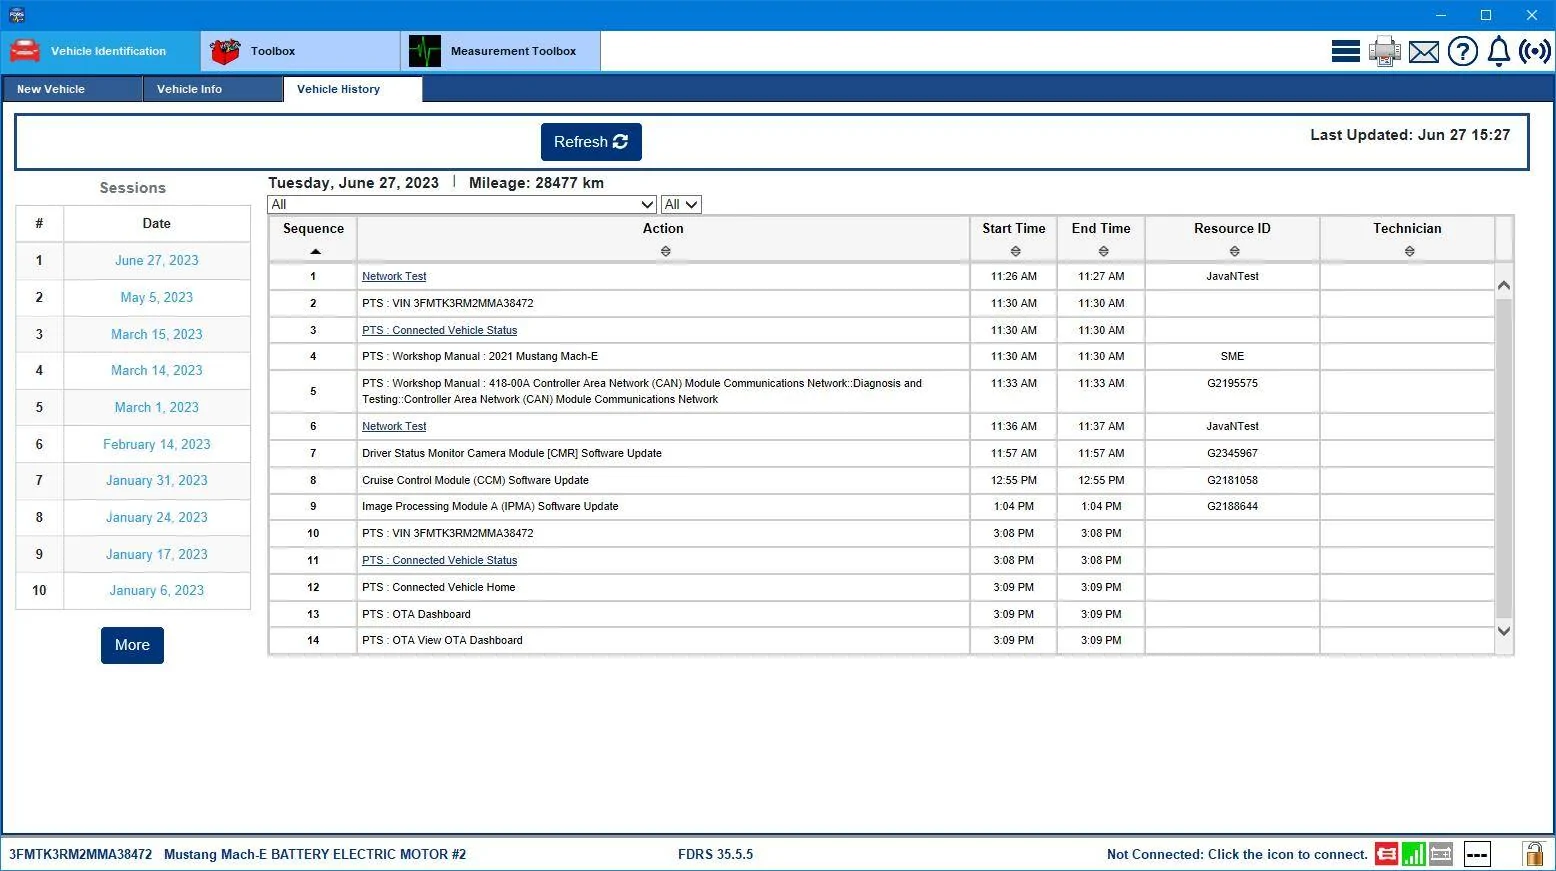
Task: Open the hamburger menu icon
Action: pyautogui.click(x=1345, y=51)
